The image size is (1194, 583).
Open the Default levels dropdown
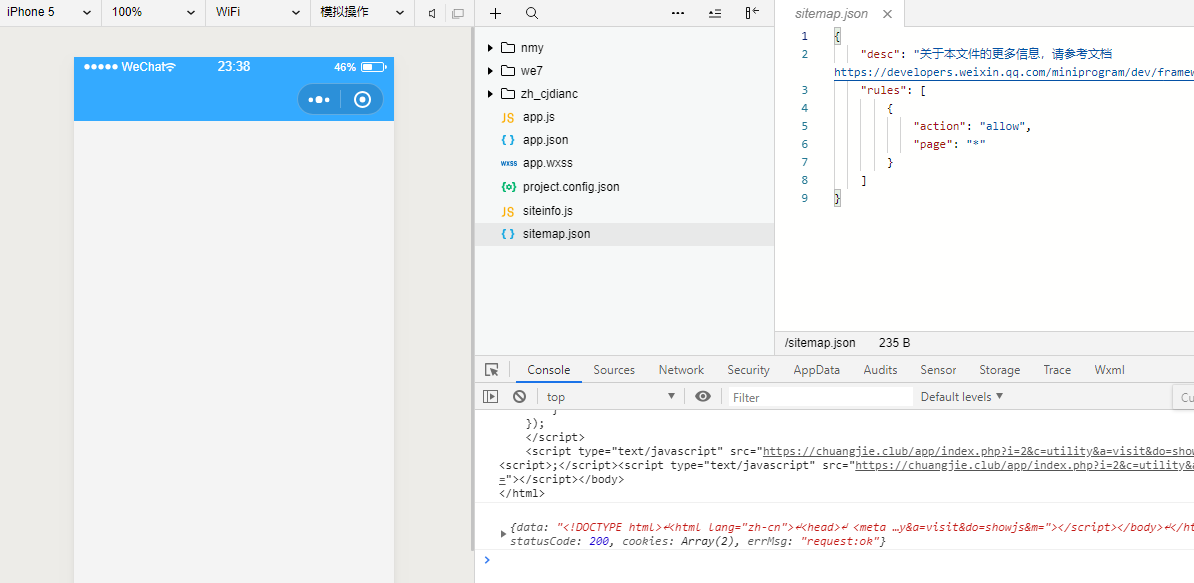[962, 397]
